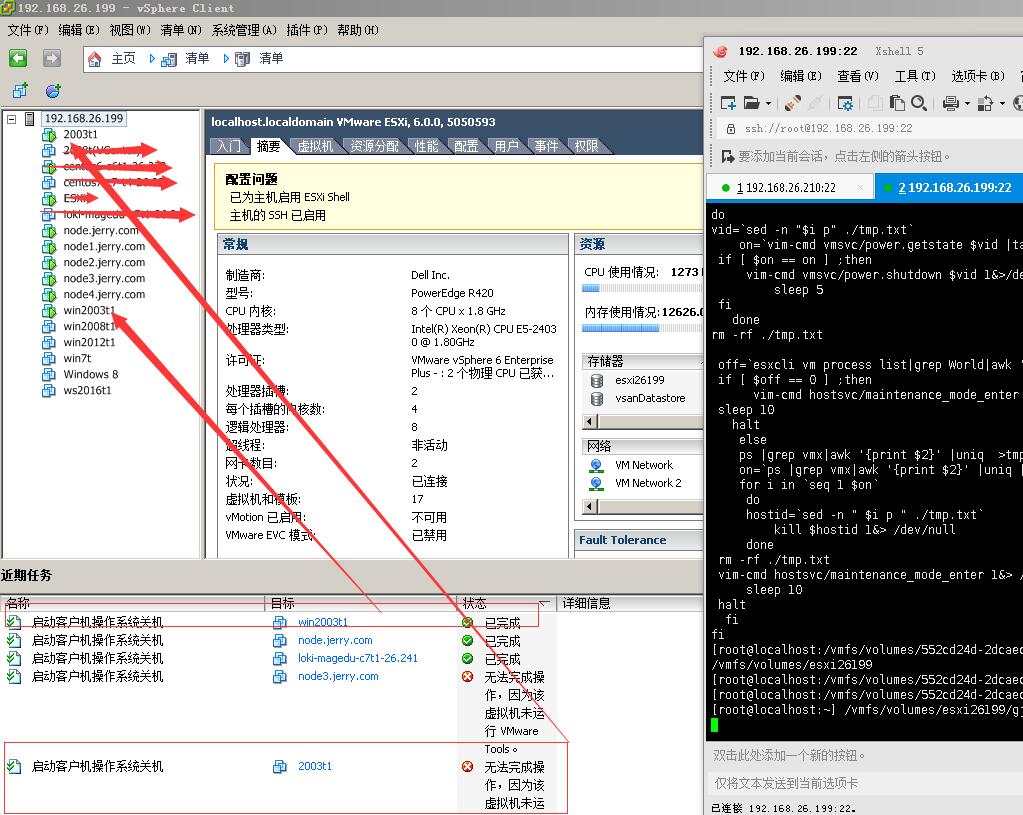Open dropdown arrow next to Xshell layout icon

point(1002,104)
